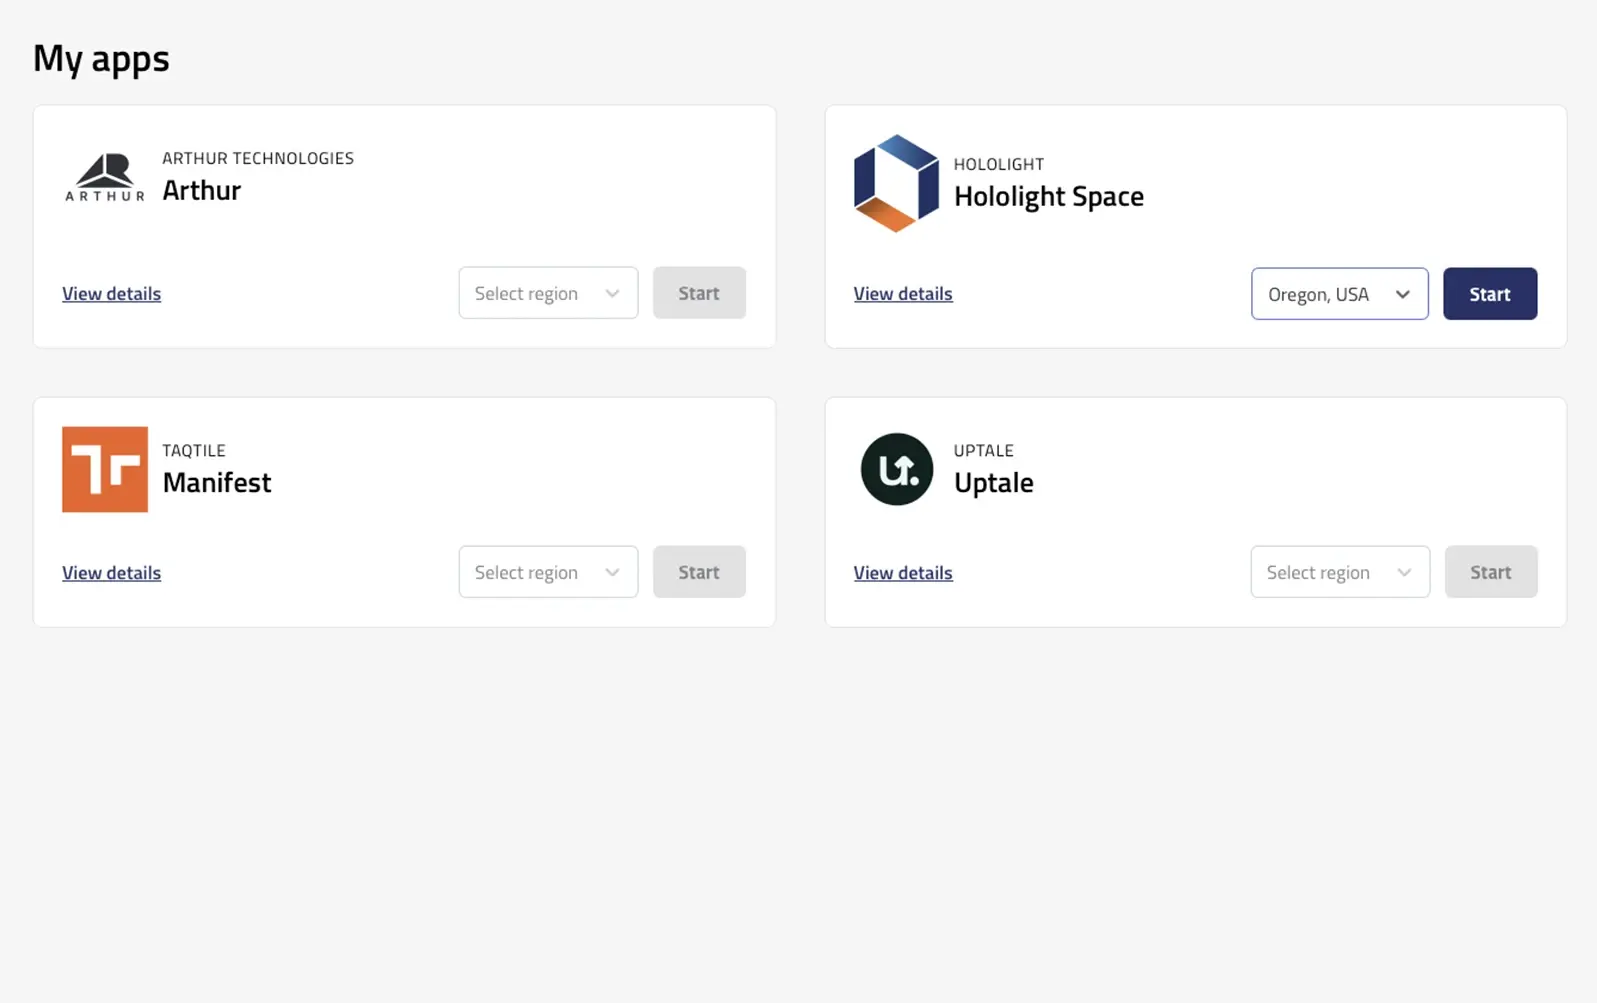Expand the Oregon, USA region selector
The image size is (1597, 1003).
1339,294
